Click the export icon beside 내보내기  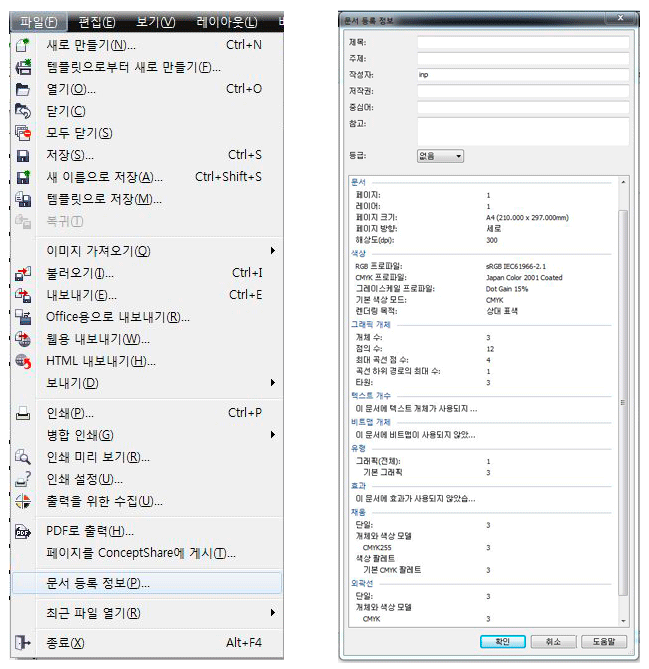pos(23,295)
